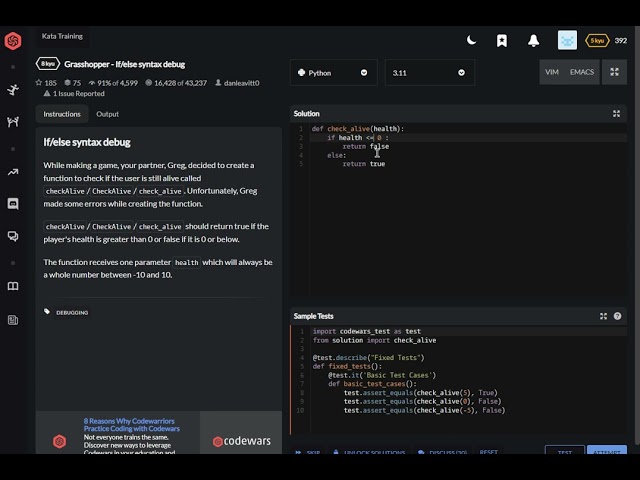Expand the Solution panel
This screenshot has width=640, height=480.
click(616, 114)
